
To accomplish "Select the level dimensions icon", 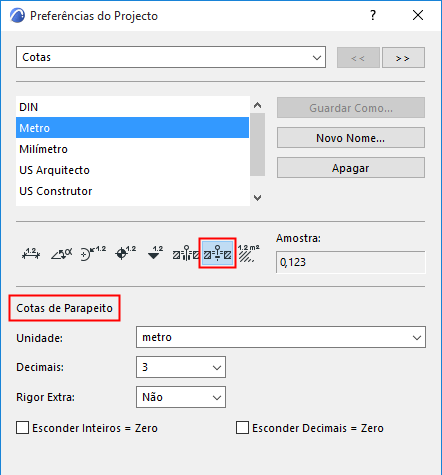I will click(125, 254).
